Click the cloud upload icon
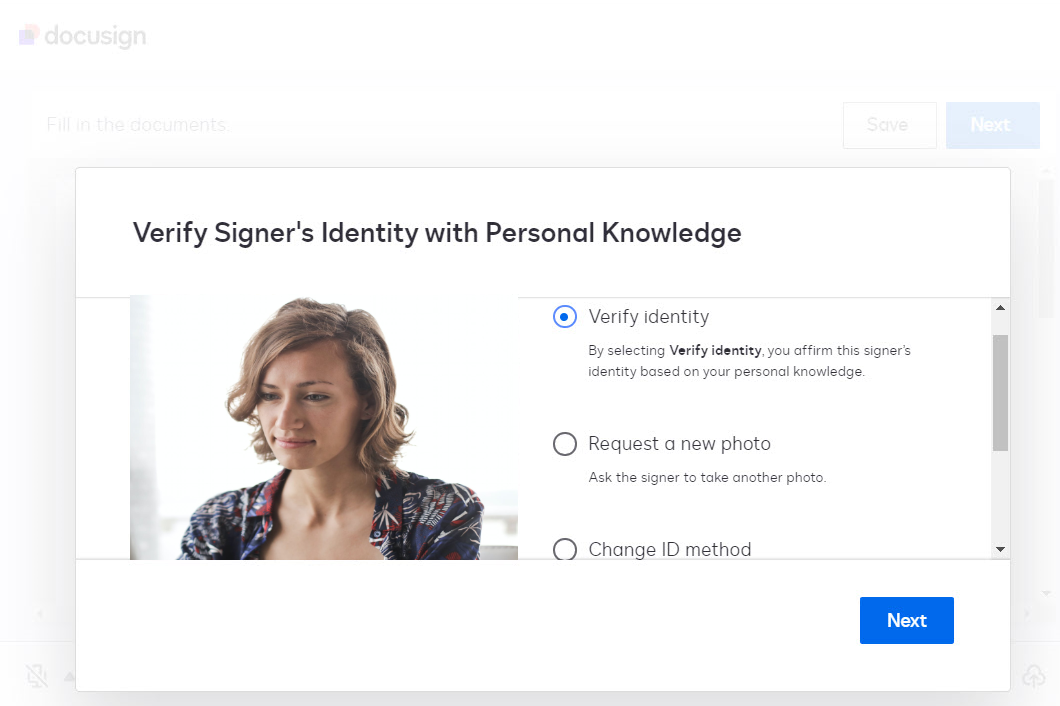Image resolution: width=1060 pixels, height=706 pixels. pyautogui.click(x=1033, y=677)
